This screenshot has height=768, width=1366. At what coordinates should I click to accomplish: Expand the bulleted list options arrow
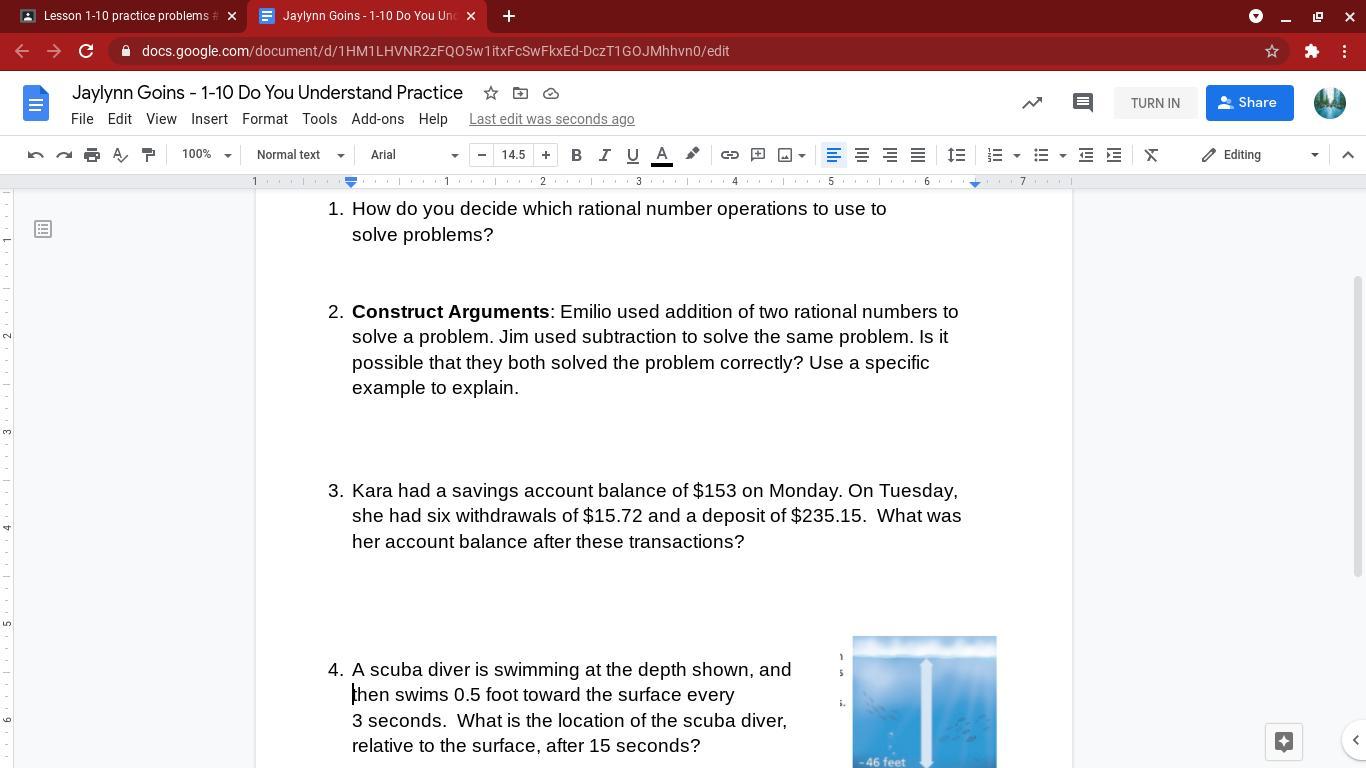coord(1063,155)
